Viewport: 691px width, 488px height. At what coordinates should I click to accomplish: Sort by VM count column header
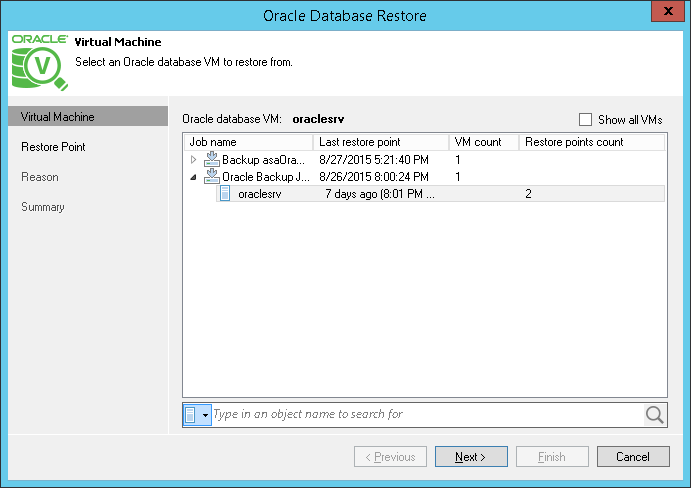484,142
